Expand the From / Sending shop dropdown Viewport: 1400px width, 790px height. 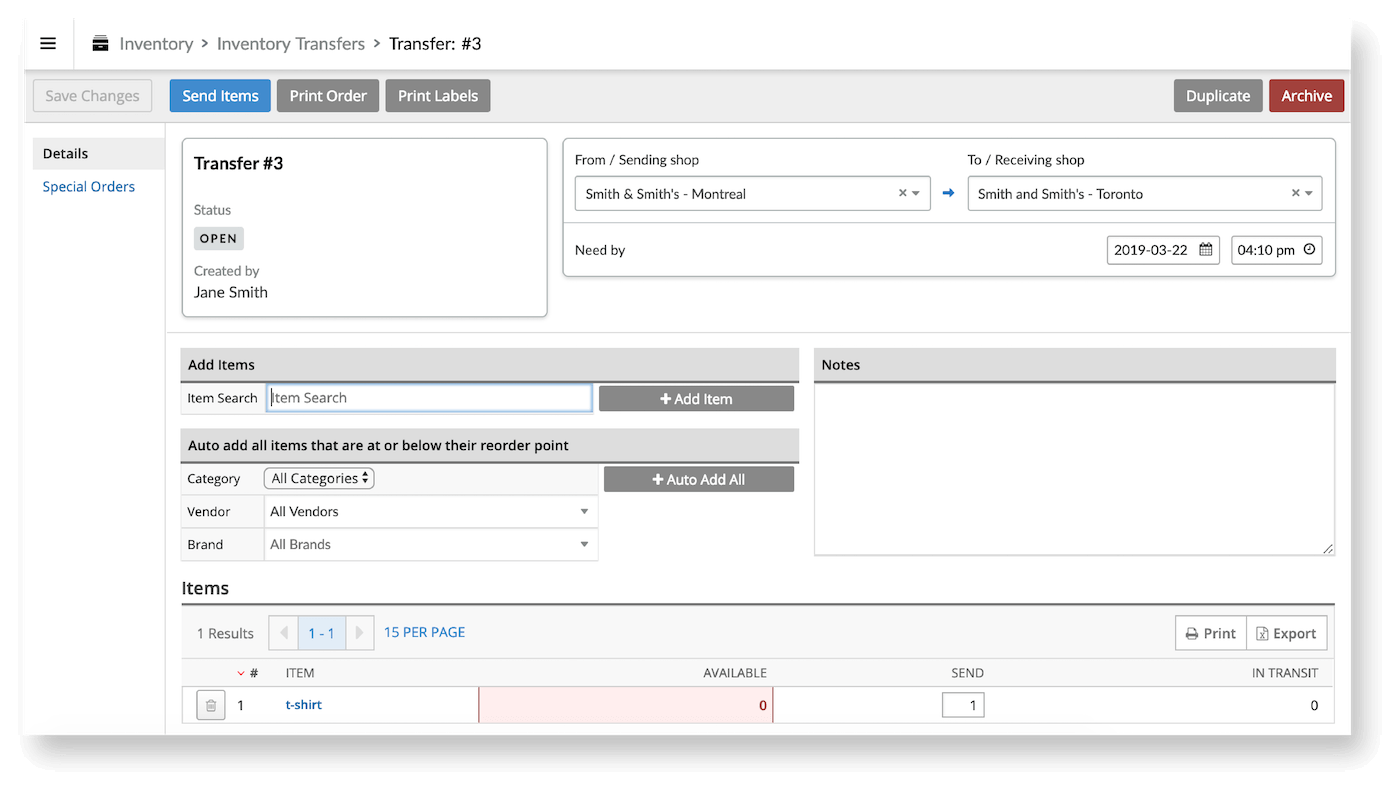916,194
